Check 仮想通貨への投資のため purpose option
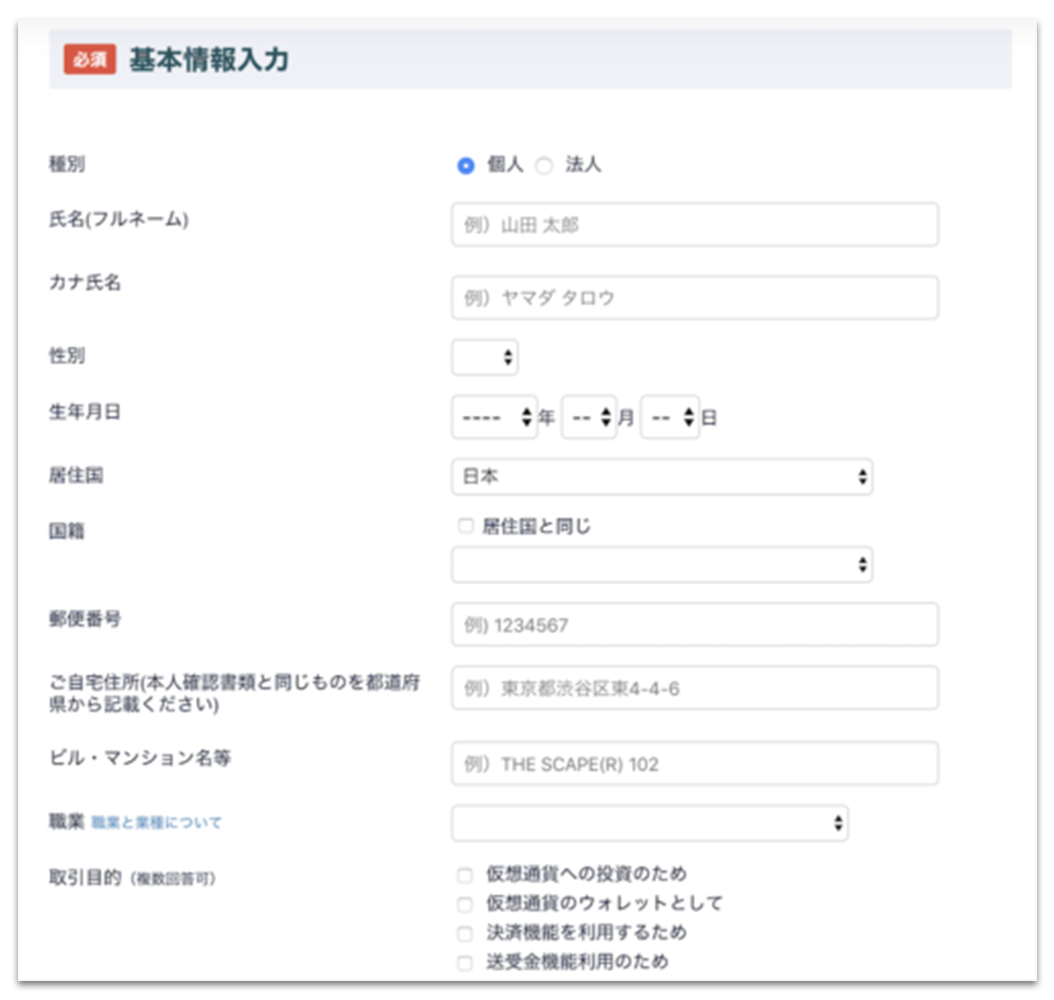Screen dimensions: 1054x1000 [x=463, y=874]
